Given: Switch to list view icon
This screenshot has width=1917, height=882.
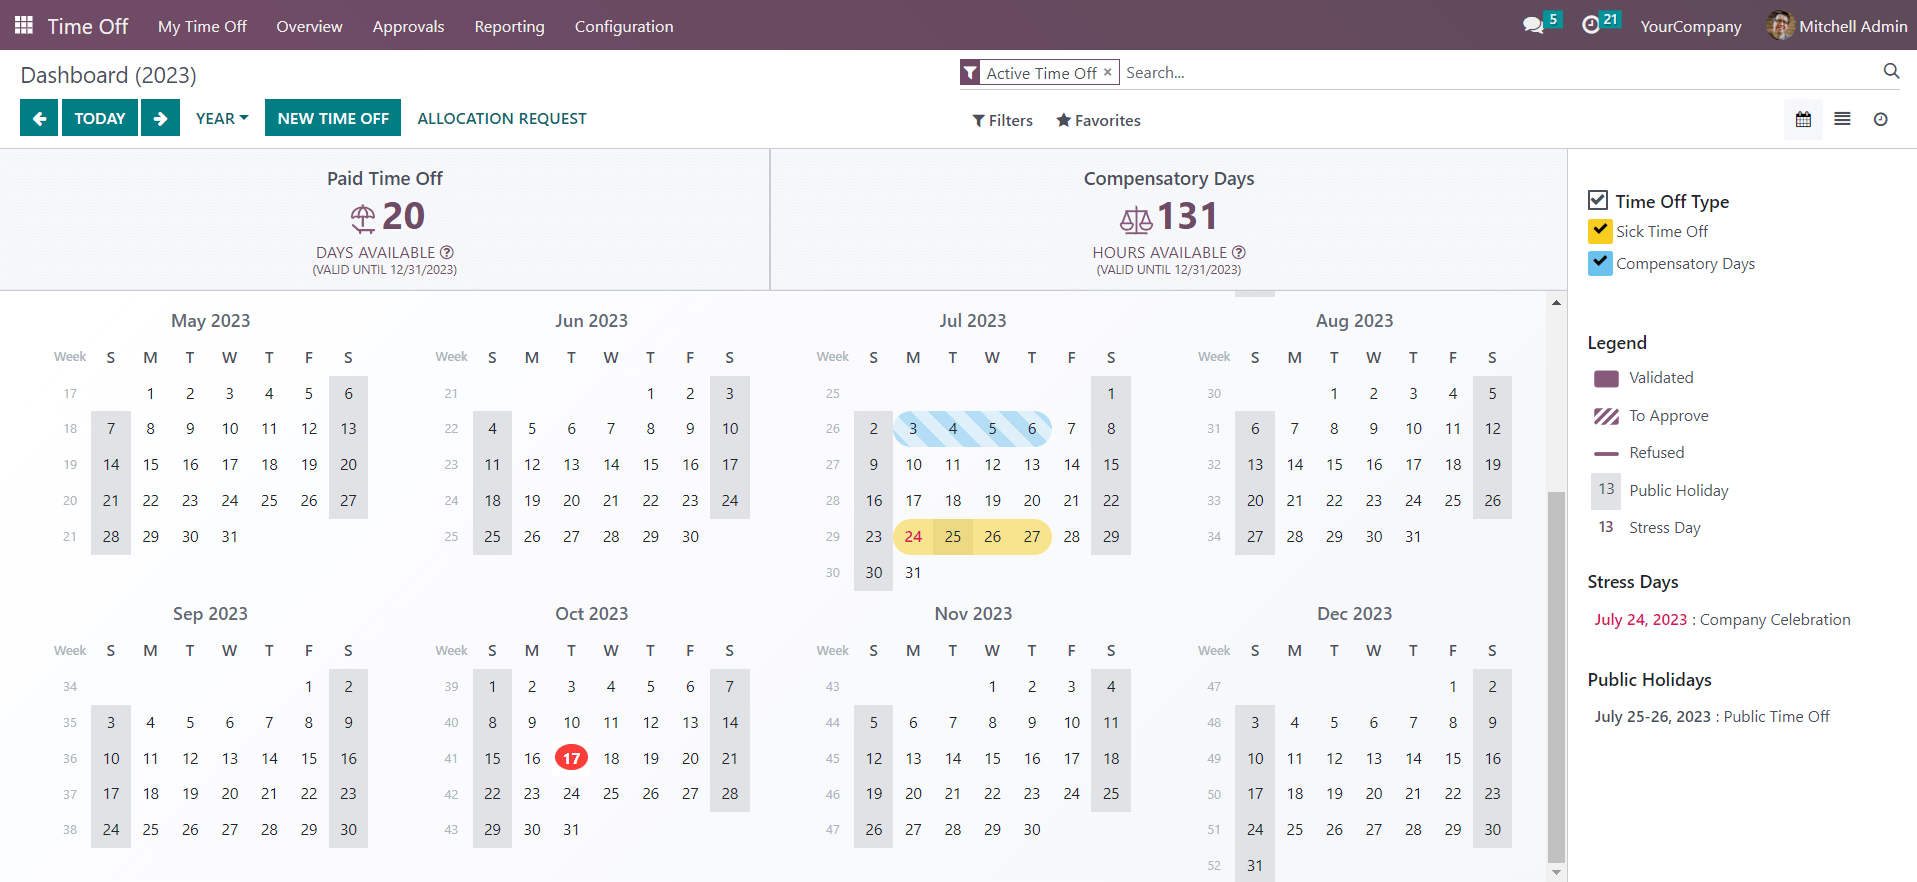Looking at the screenshot, I should pyautogui.click(x=1842, y=120).
